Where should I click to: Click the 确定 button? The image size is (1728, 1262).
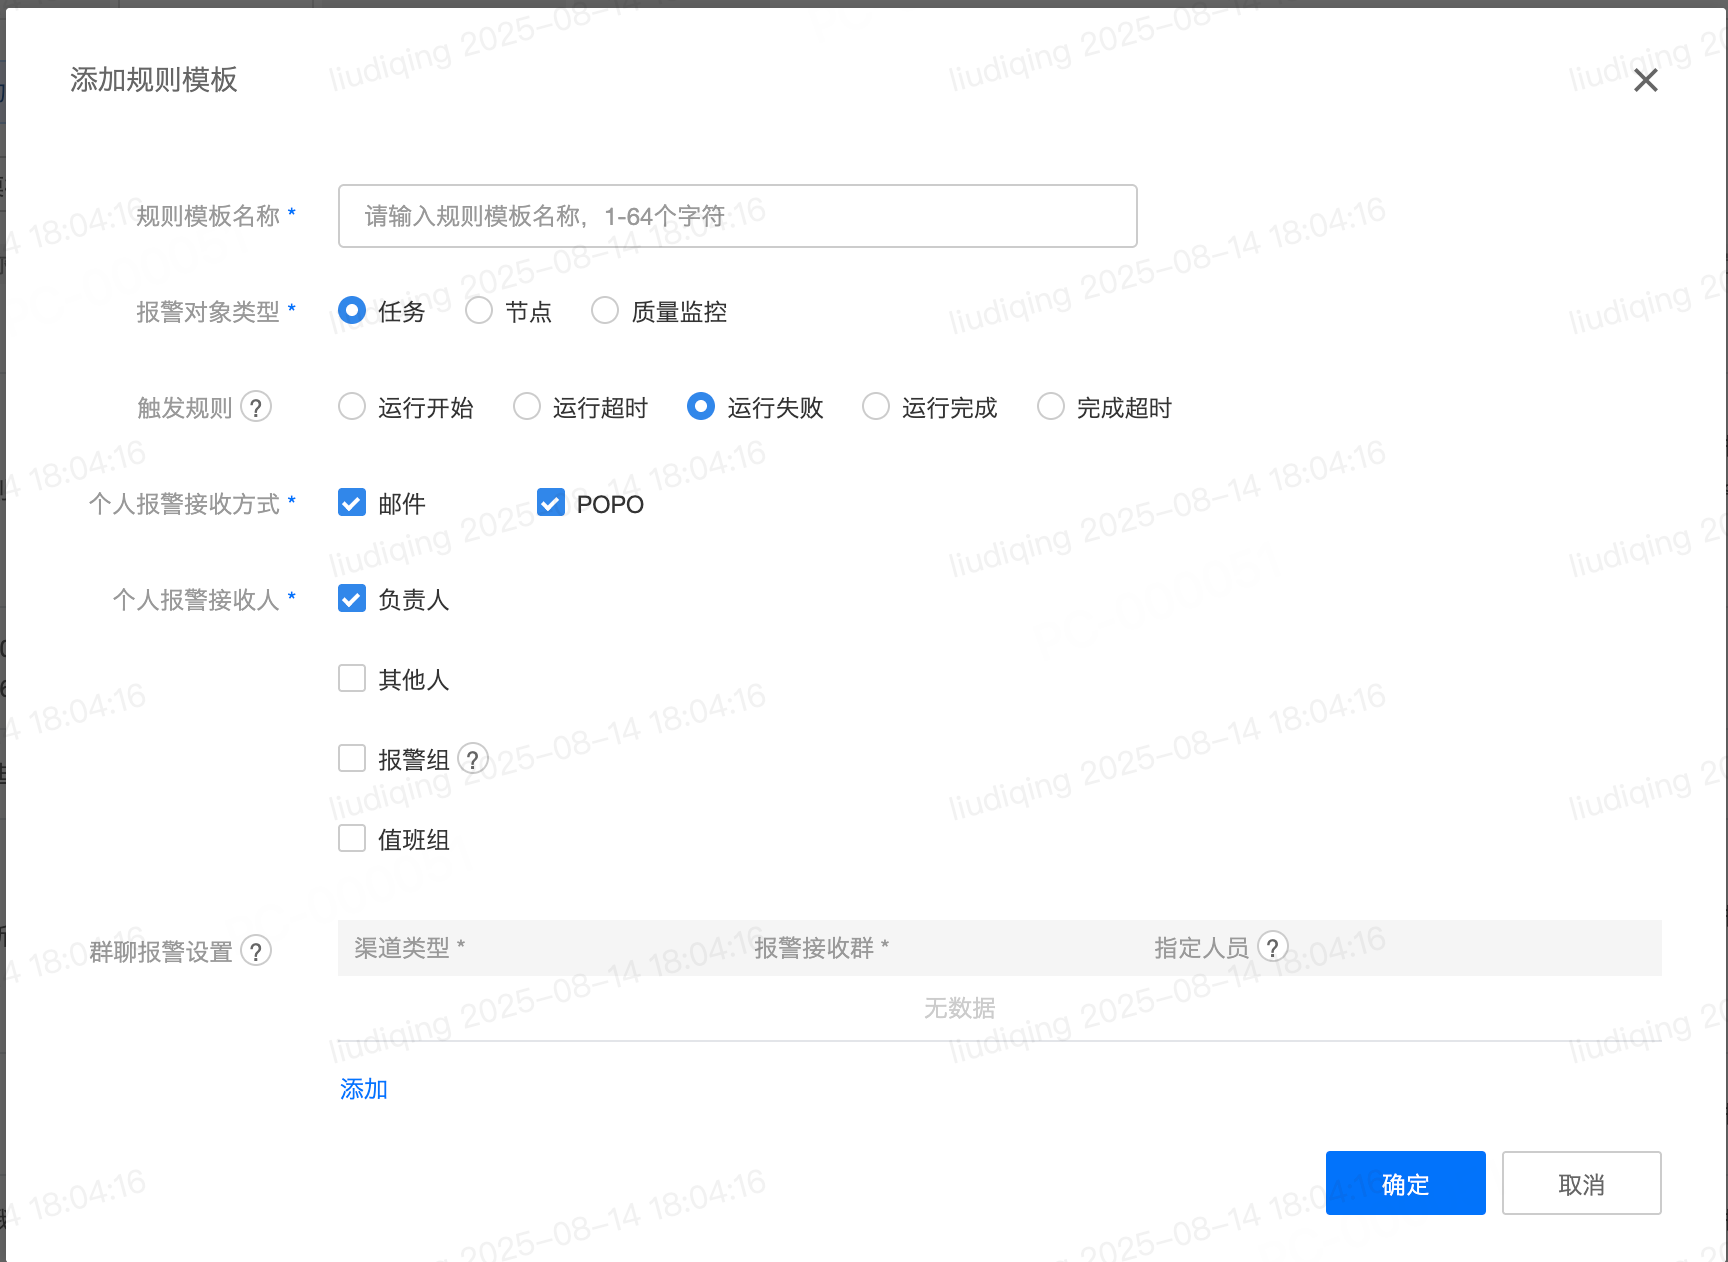(1405, 1184)
